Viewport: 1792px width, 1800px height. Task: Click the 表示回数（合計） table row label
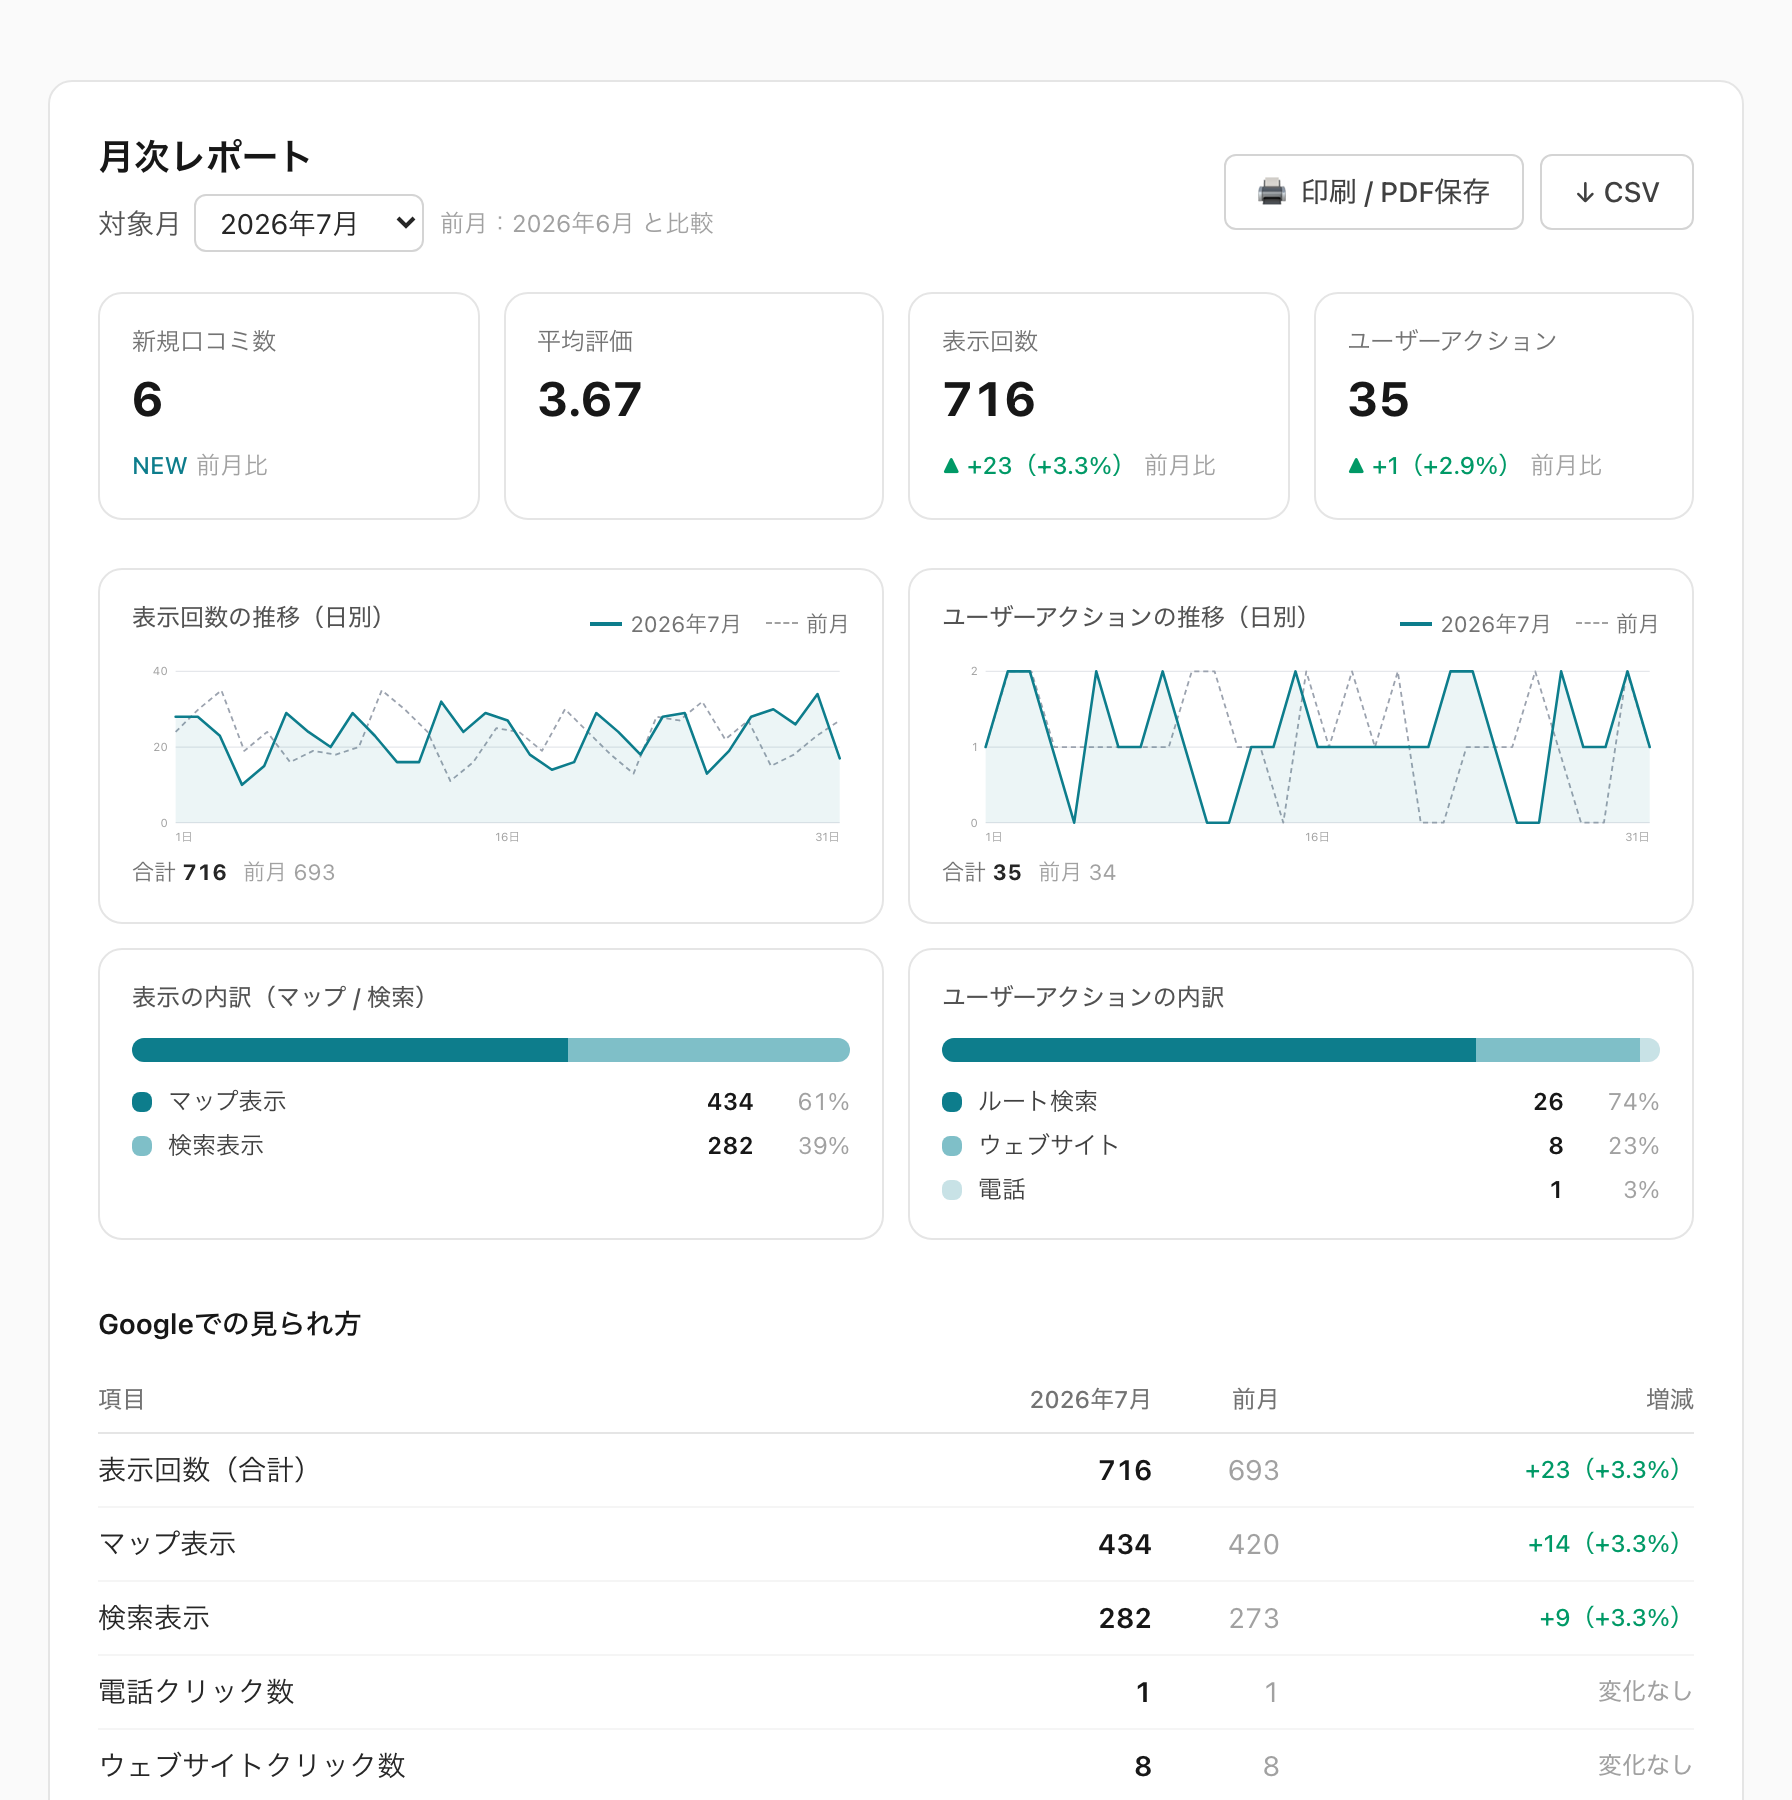pyautogui.click(x=203, y=1470)
